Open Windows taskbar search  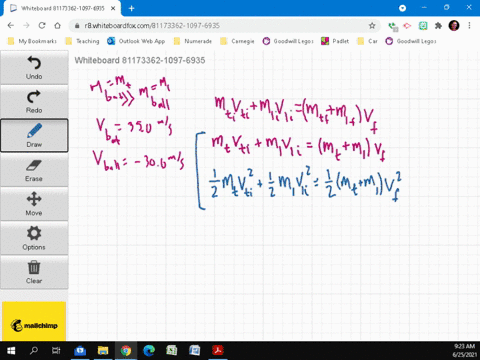[x=34, y=351]
